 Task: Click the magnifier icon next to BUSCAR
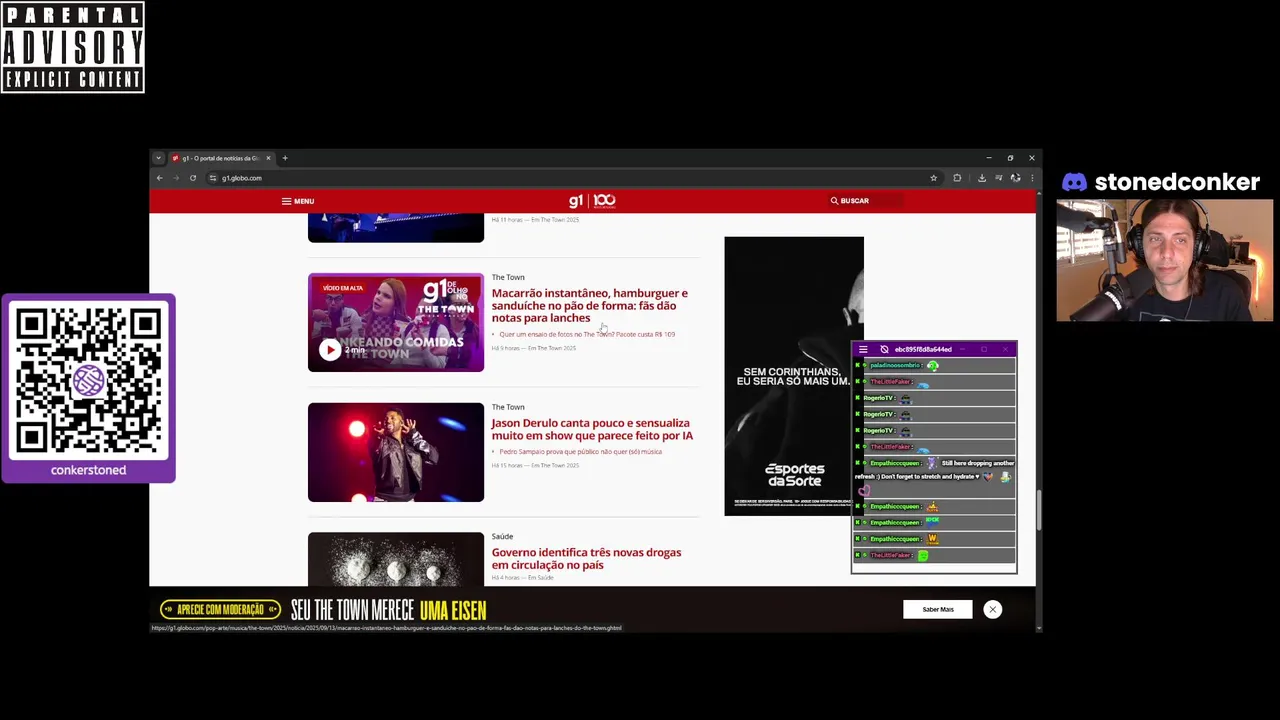(834, 201)
